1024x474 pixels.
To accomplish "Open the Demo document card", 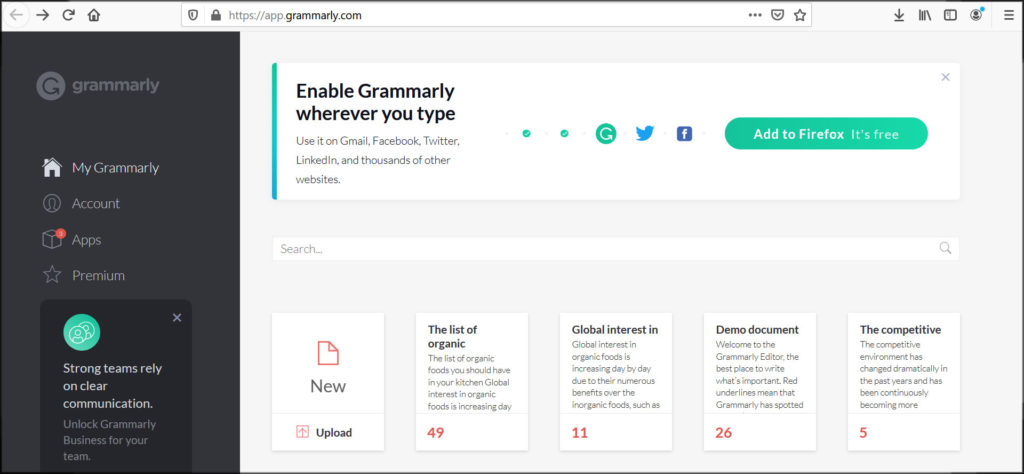I will pyautogui.click(x=760, y=382).
